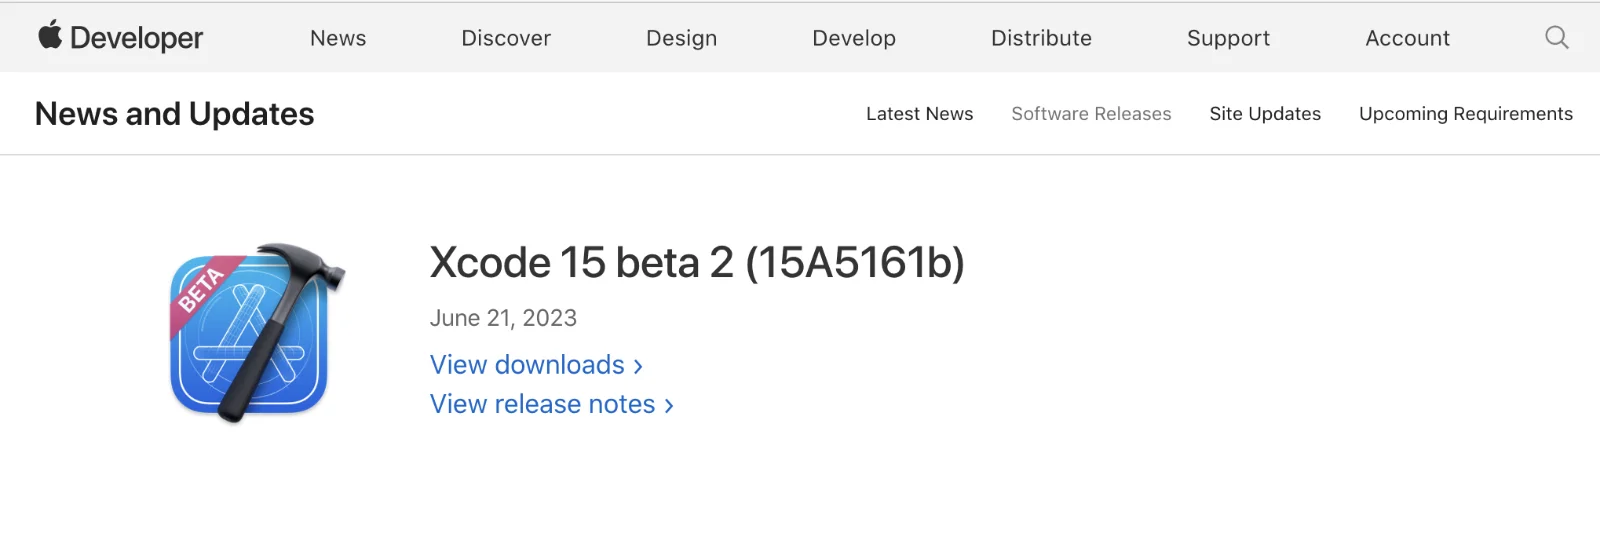Viewport: 1600px width, 548px height.
Task: Click the Xcode beta hammer icon
Action: pos(257,333)
